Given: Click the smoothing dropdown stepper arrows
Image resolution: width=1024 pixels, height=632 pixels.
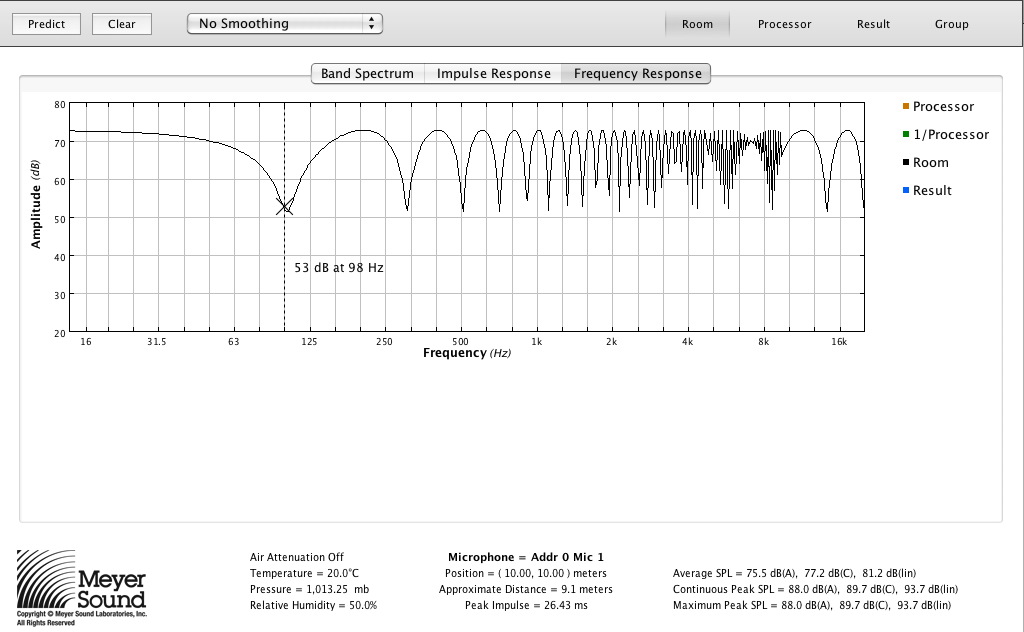Looking at the screenshot, I should (x=372, y=23).
